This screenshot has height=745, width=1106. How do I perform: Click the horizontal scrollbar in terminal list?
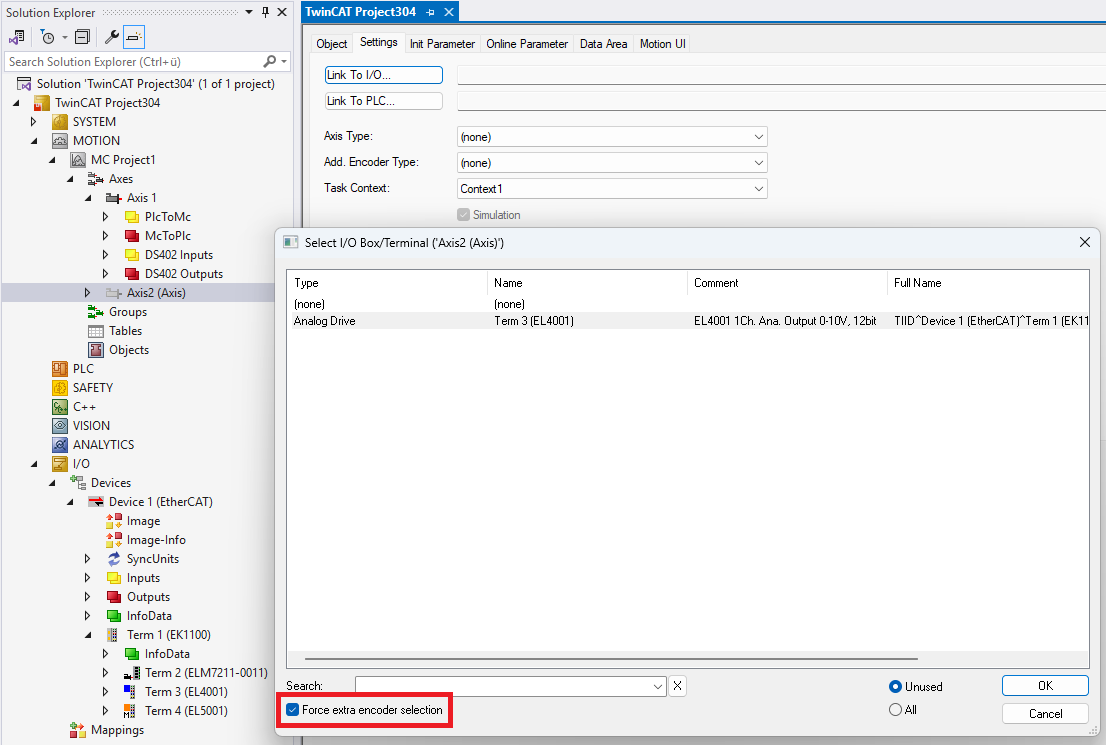point(611,659)
